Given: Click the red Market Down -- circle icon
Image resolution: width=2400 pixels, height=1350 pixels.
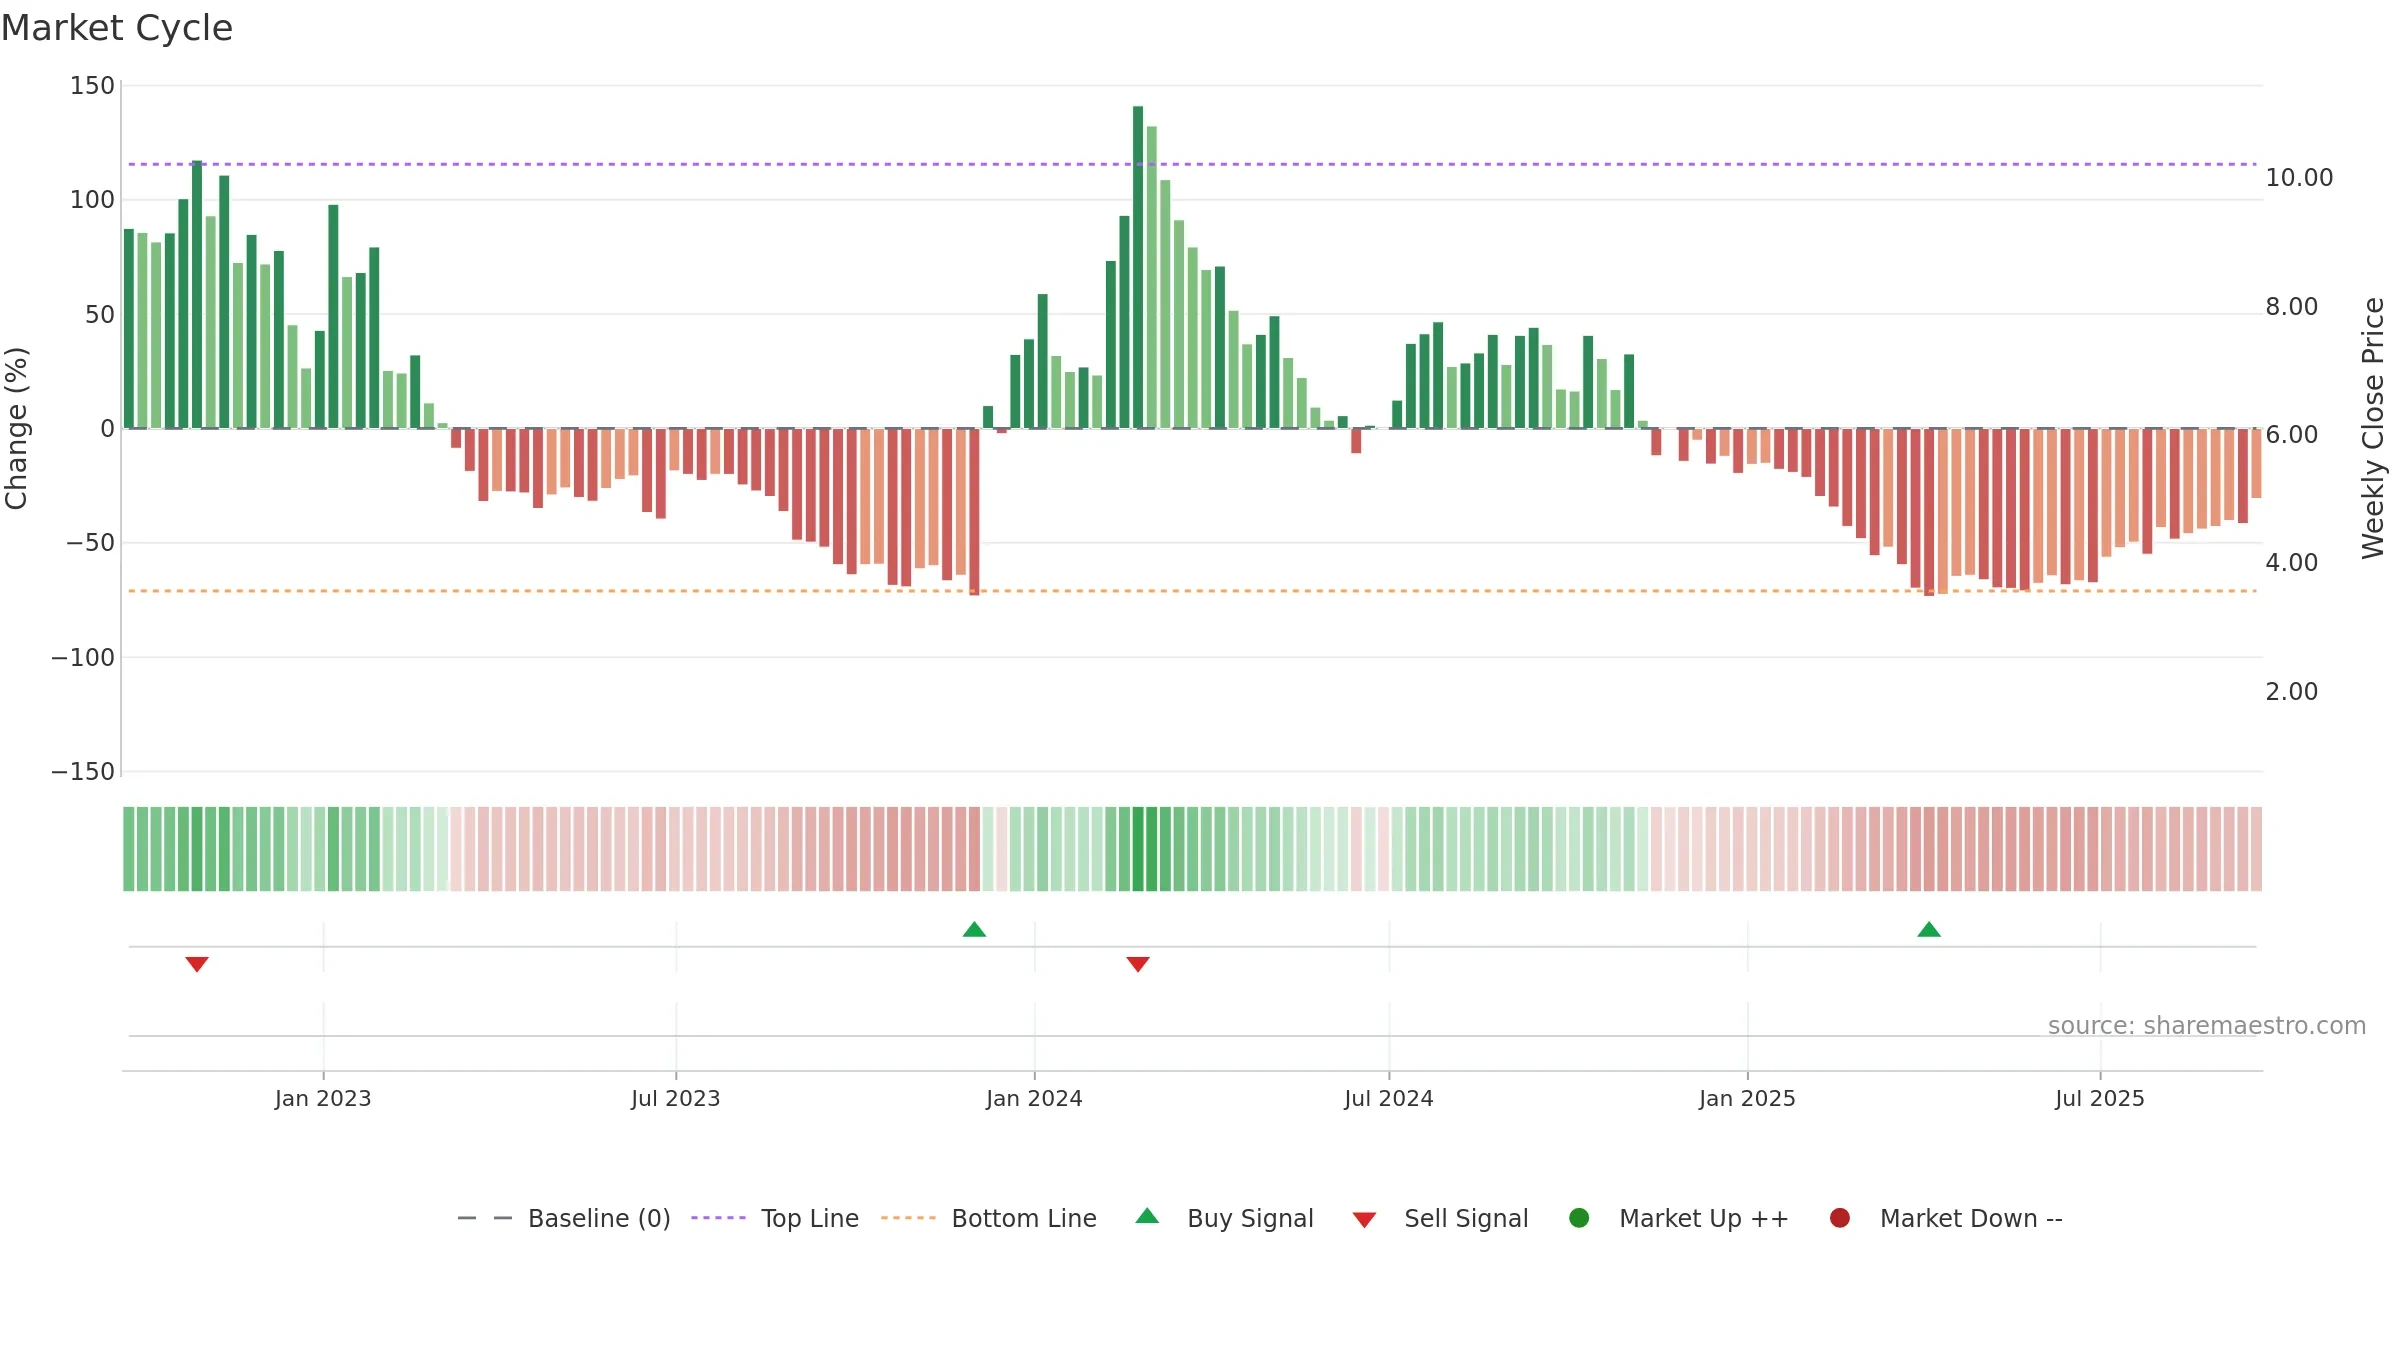Looking at the screenshot, I should pos(1840,1218).
